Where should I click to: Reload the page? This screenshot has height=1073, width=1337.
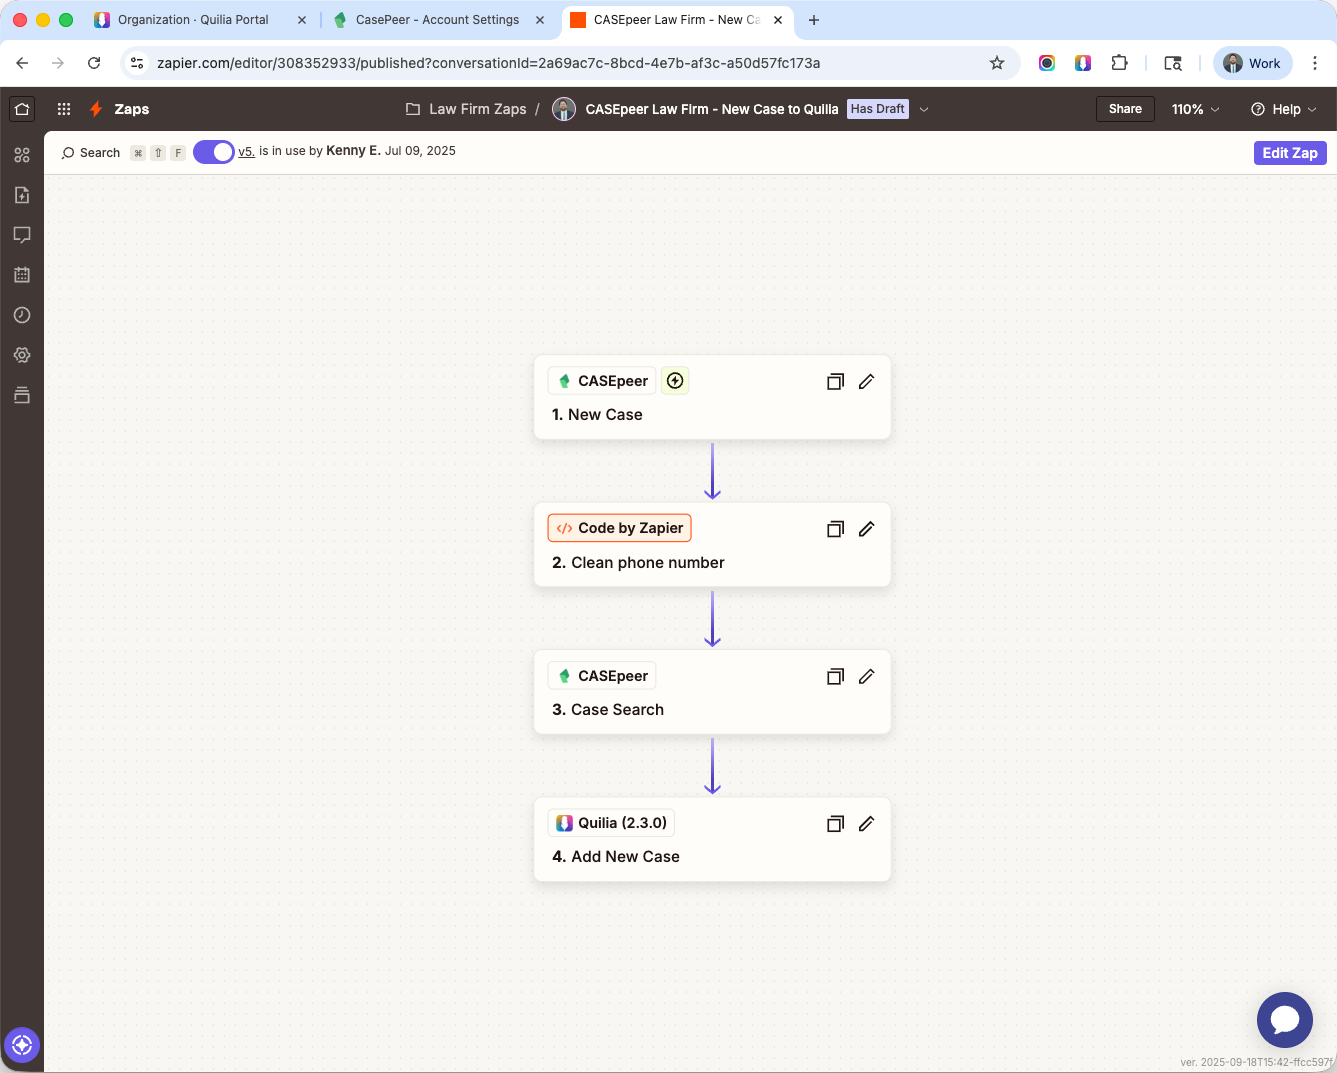(94, 63)
